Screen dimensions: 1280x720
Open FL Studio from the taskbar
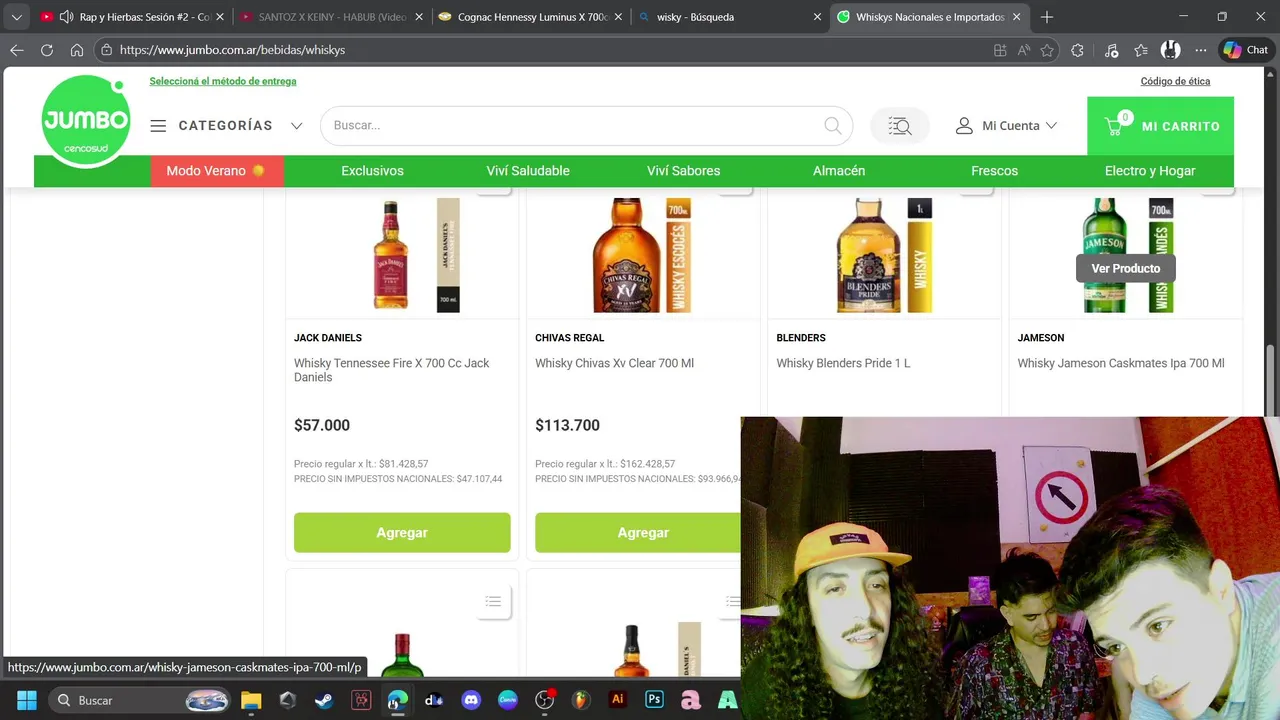[x=581, y=700]
